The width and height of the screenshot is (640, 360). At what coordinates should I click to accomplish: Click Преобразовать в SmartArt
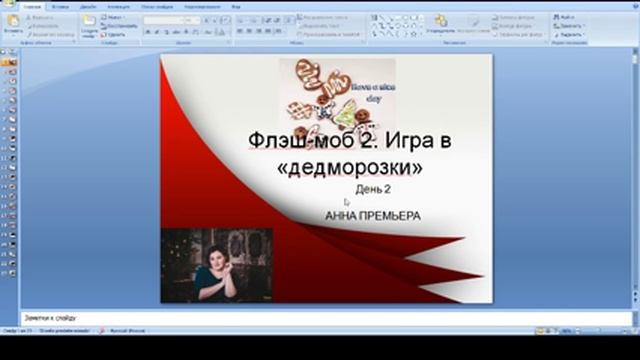pyautogui.click(x=330, y=35)
